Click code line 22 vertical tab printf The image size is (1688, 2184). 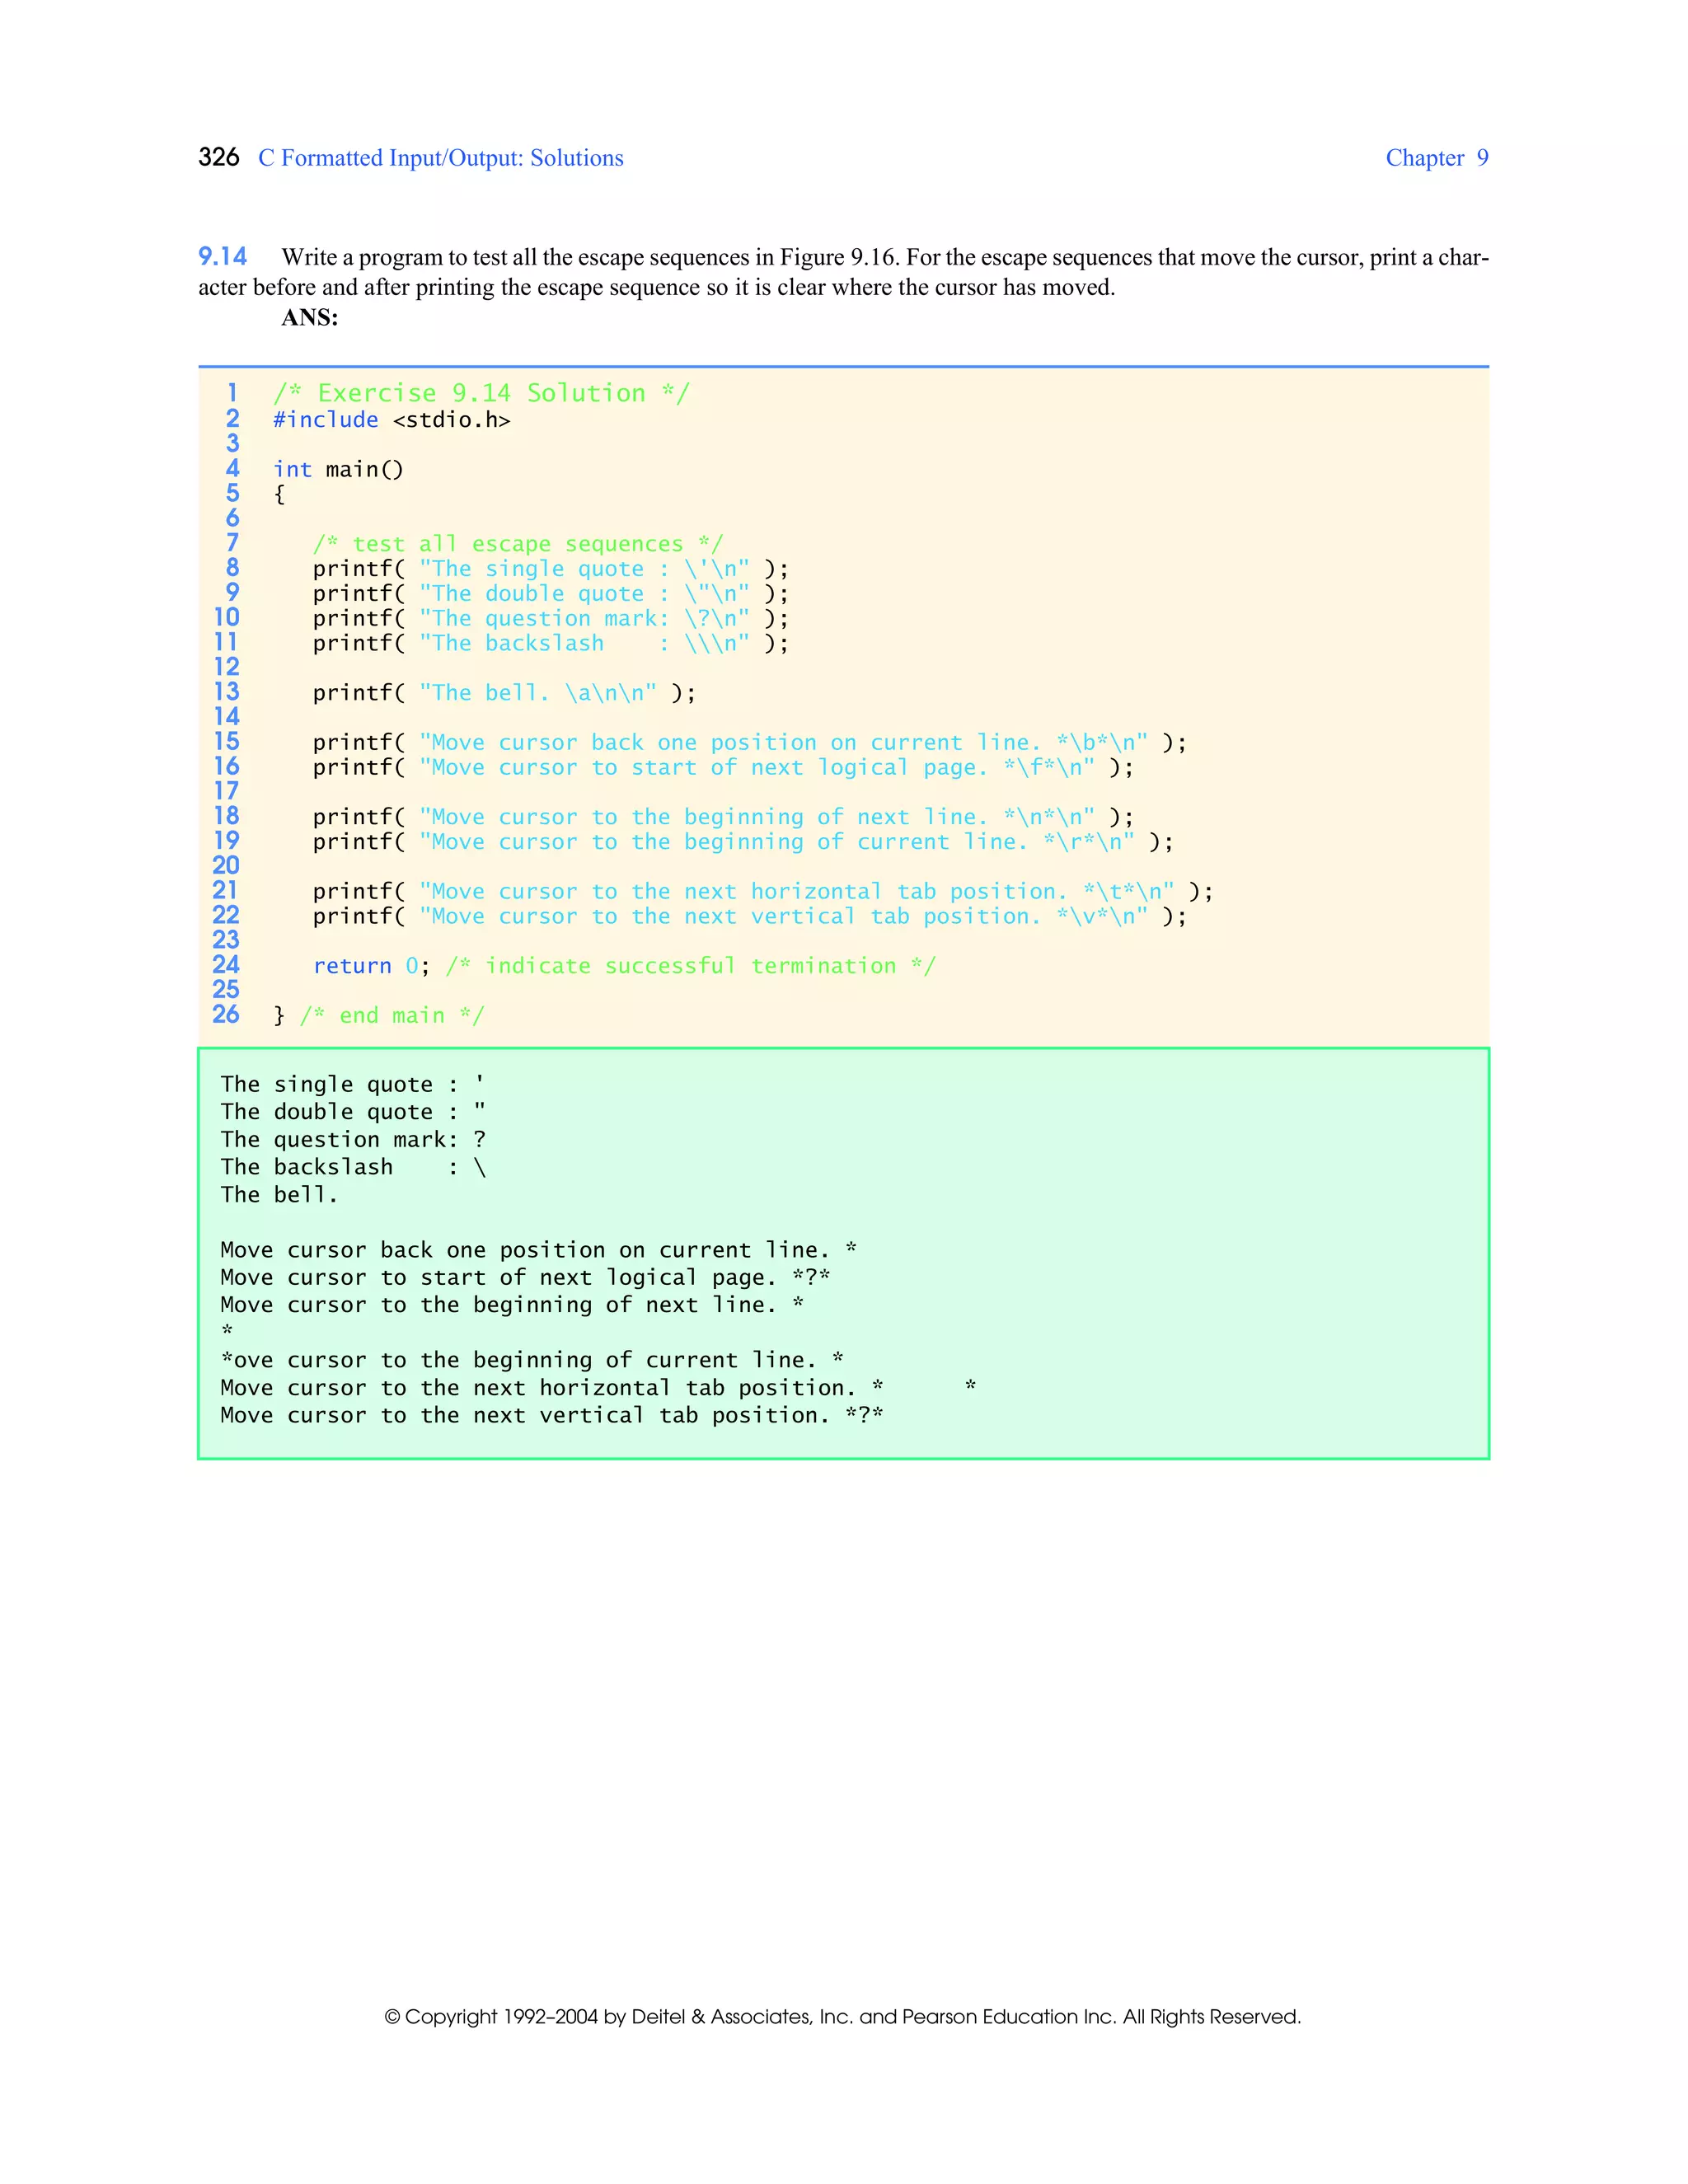749,916
